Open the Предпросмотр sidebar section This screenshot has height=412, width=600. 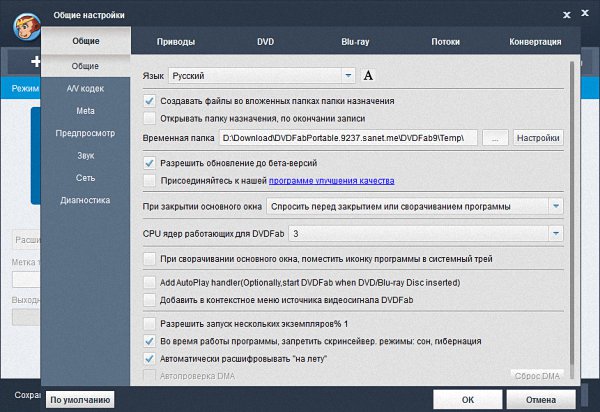tap(85, 133)
